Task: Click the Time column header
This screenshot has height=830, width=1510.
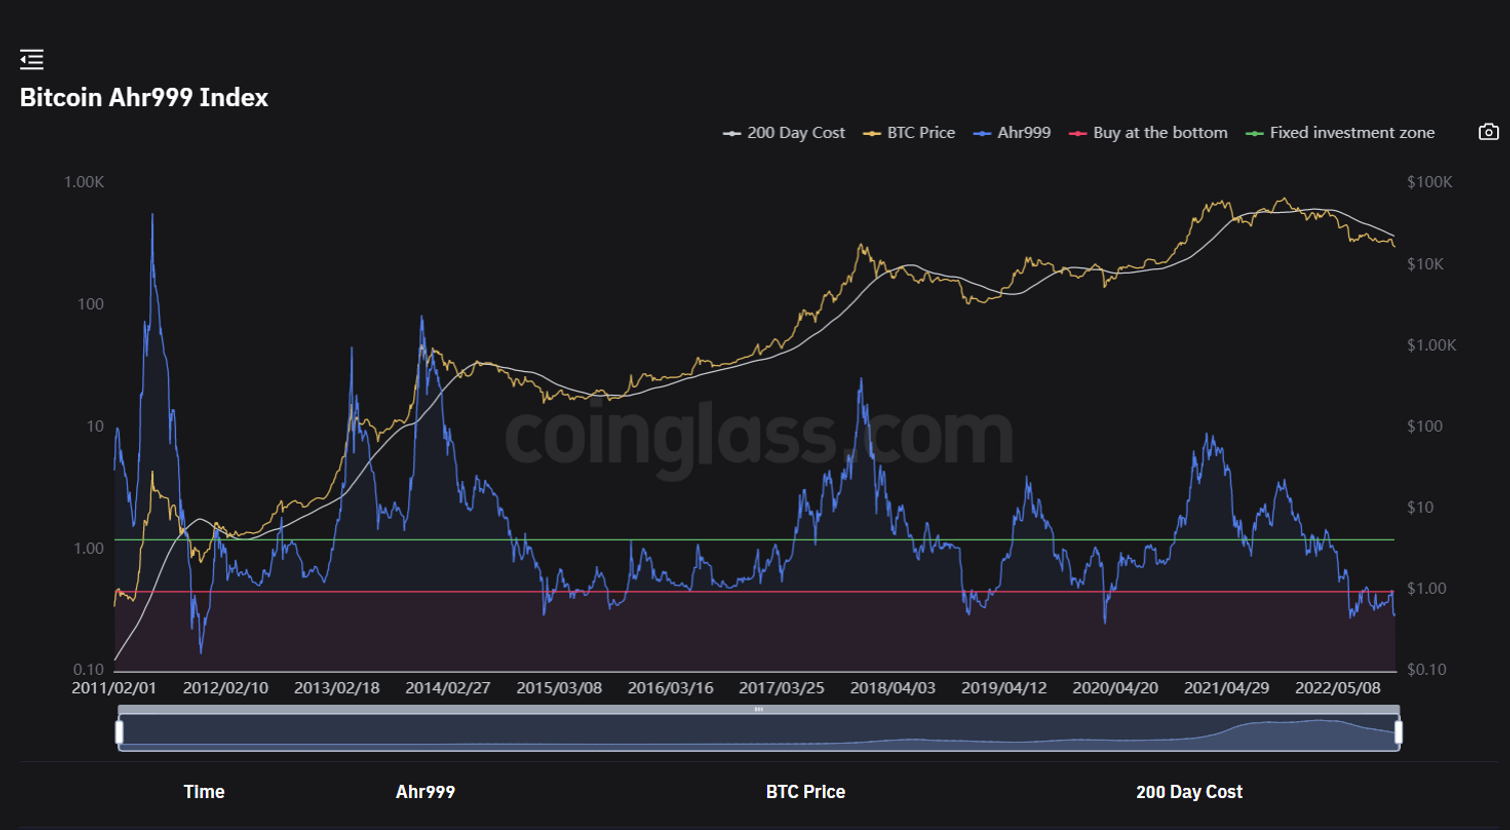Action: pyautogui.click(x=203, y=791)
